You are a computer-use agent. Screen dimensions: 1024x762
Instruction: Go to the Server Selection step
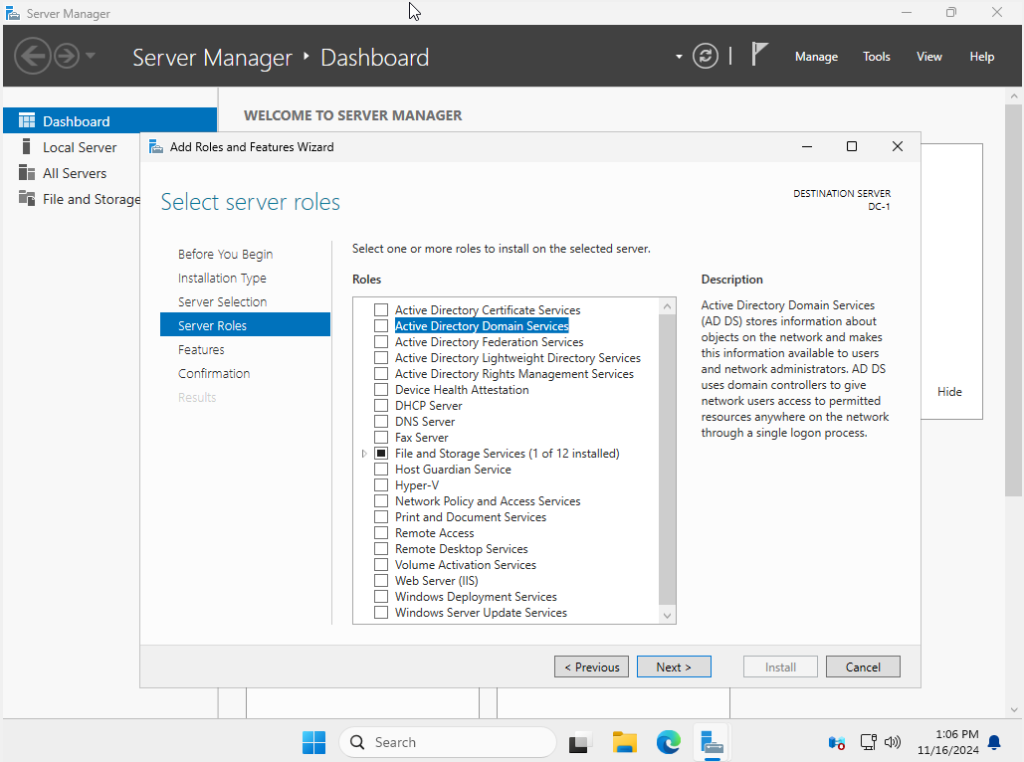point(222,302)
